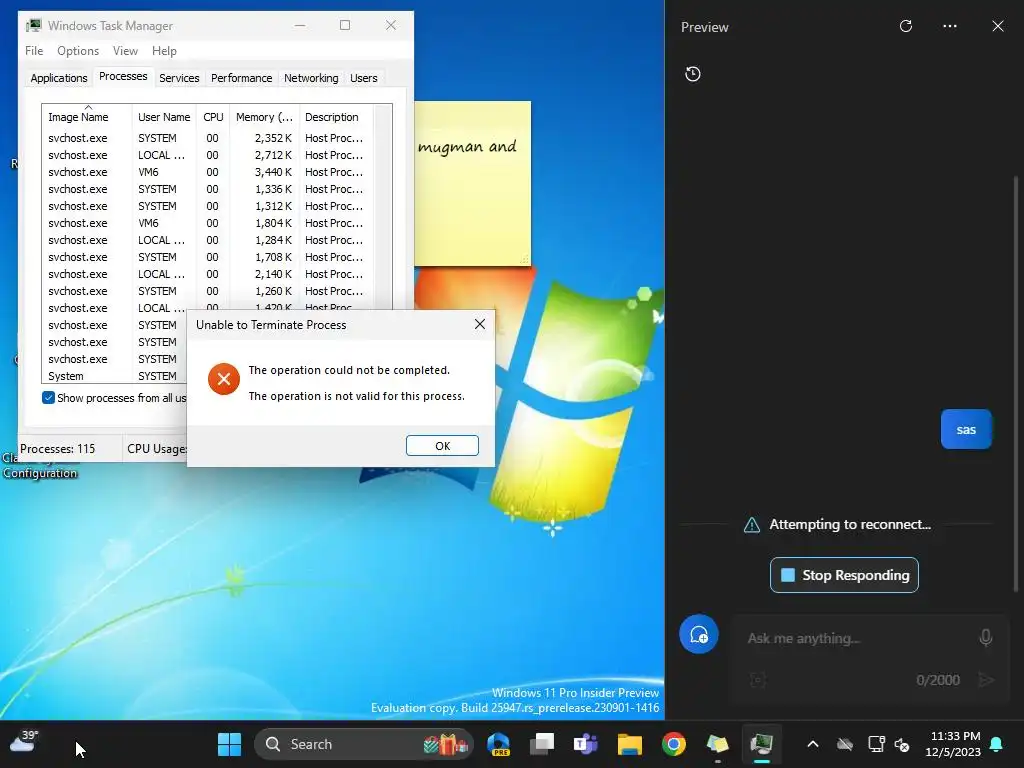Viewport: 1024px width, 768px height.
Task: Click OK in the Unable to Terminate Process dialog
Action: 442,445
